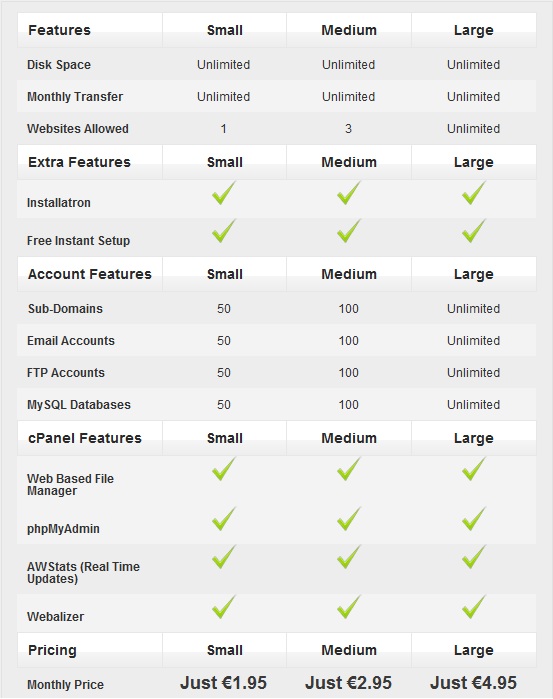Click the Installatron checkmark under Small
Viewport: 553px width, 699px height.
223,193
